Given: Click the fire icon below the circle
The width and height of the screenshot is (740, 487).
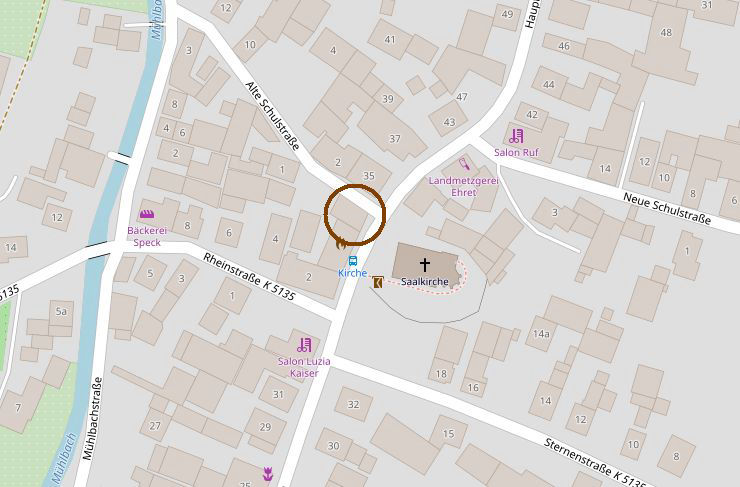Looking at the screenshot, I should pyautogui.click(x=340, y=244).
